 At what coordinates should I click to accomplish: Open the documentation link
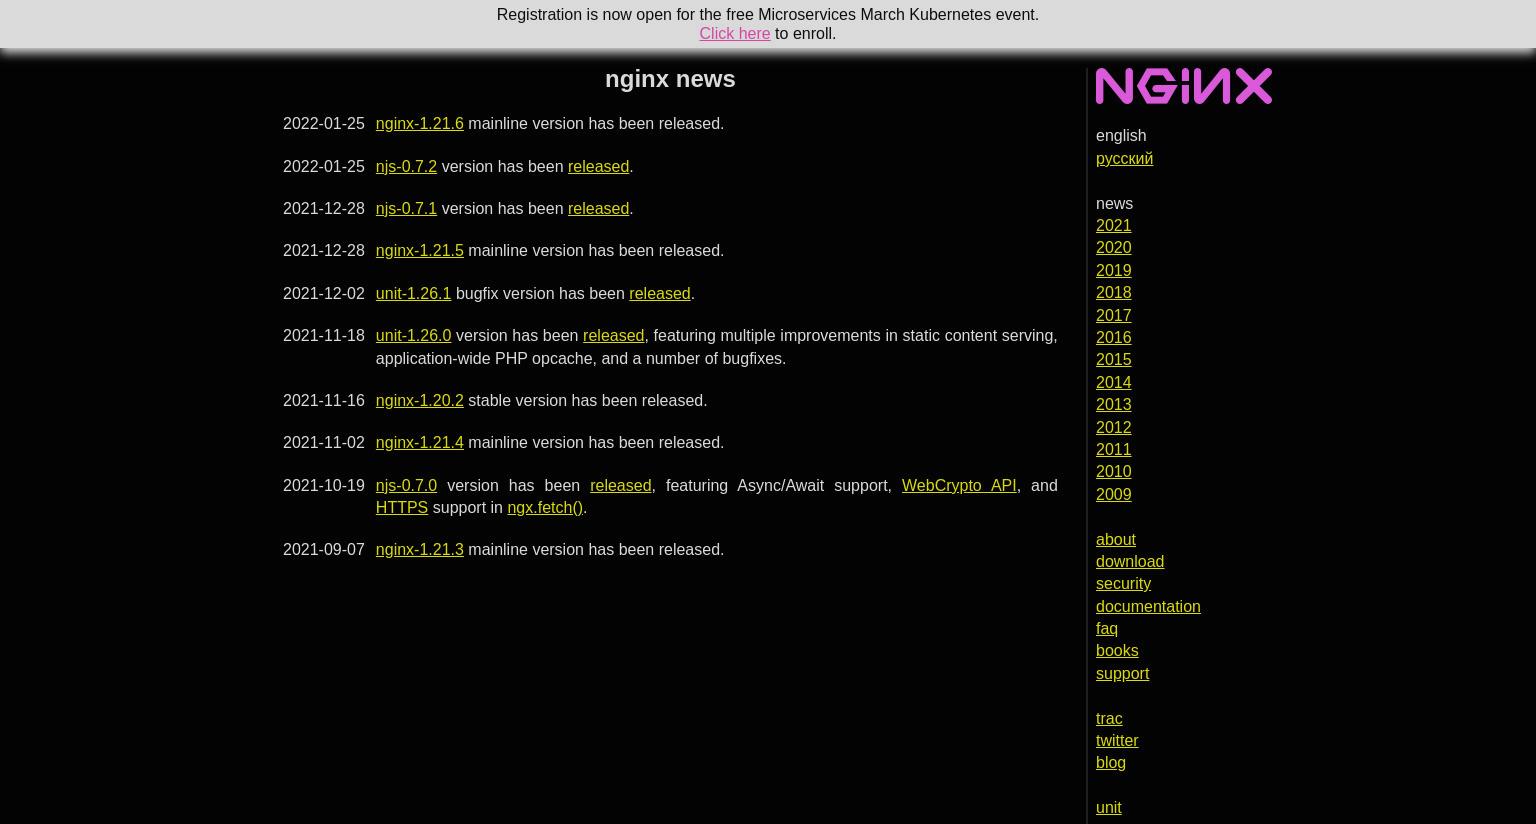pyautogui.click(x=1148, y=606)
